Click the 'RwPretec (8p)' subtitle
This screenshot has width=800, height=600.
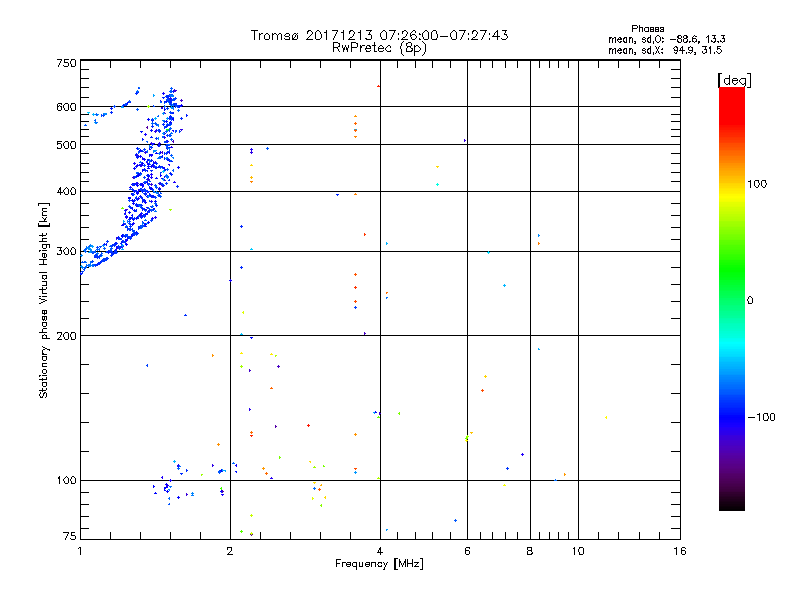click(379, 48)
